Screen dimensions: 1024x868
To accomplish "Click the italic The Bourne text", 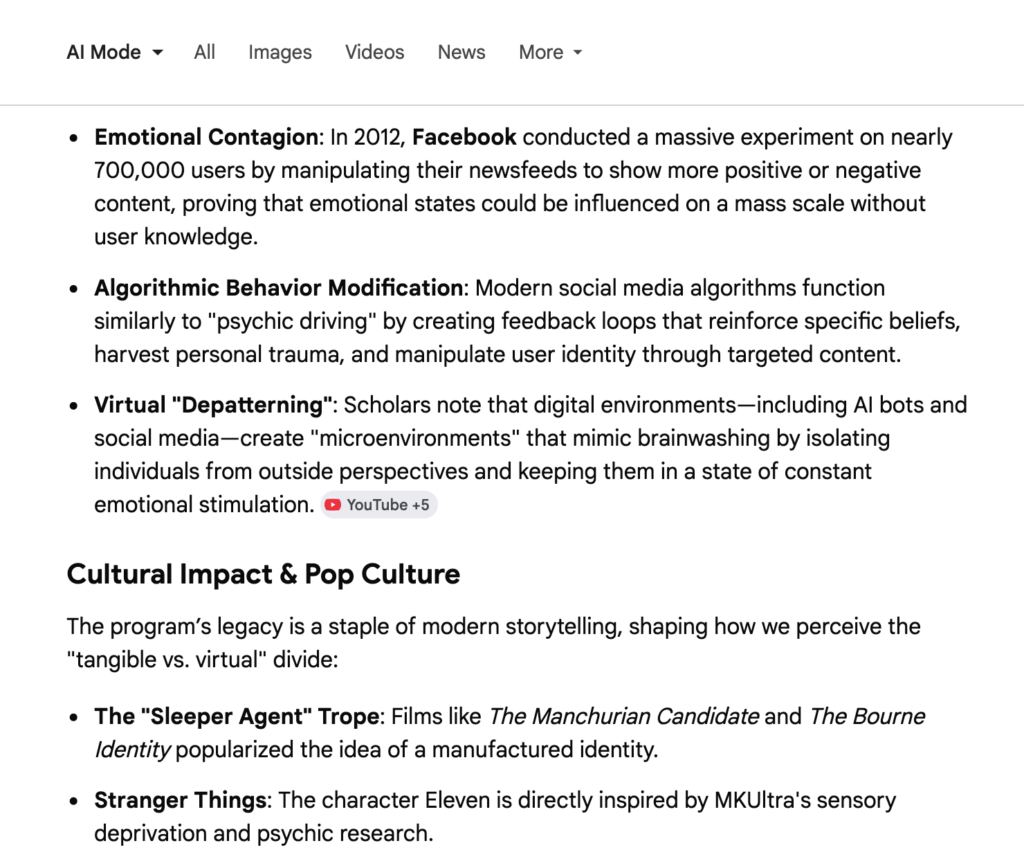I will point(867,716).
